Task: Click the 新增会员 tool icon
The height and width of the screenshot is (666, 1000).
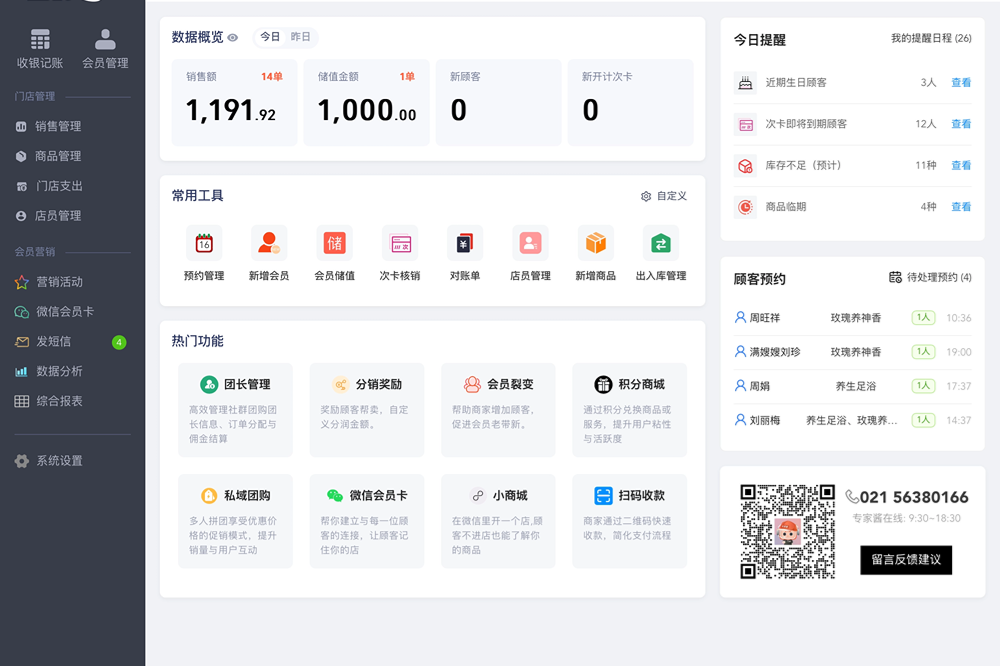Action: click(x=269, y=243)
